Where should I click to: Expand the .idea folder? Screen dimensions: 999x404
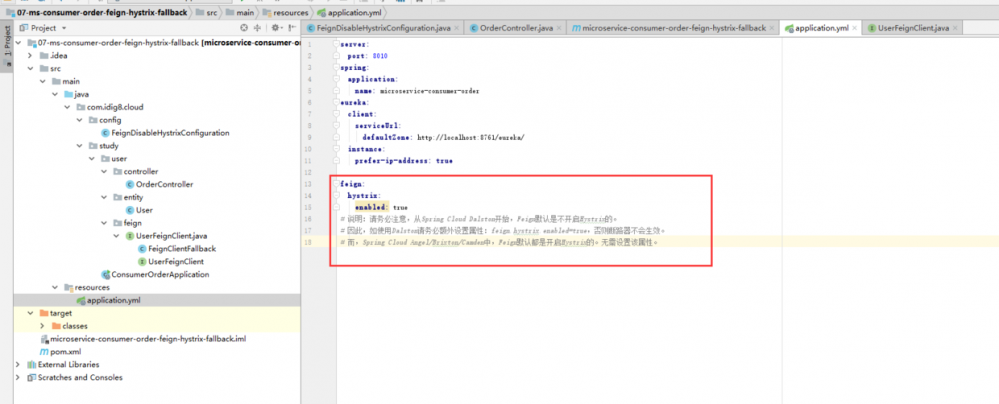(x=30, y=56)
